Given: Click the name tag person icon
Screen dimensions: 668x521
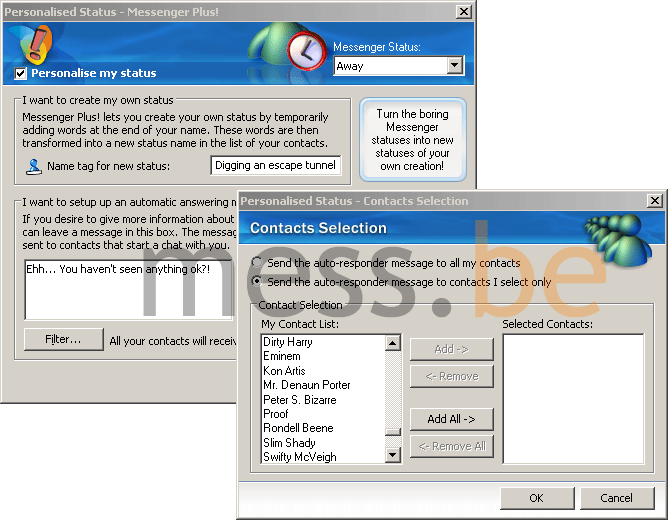Looking at the screenshot, I should 34,166.
